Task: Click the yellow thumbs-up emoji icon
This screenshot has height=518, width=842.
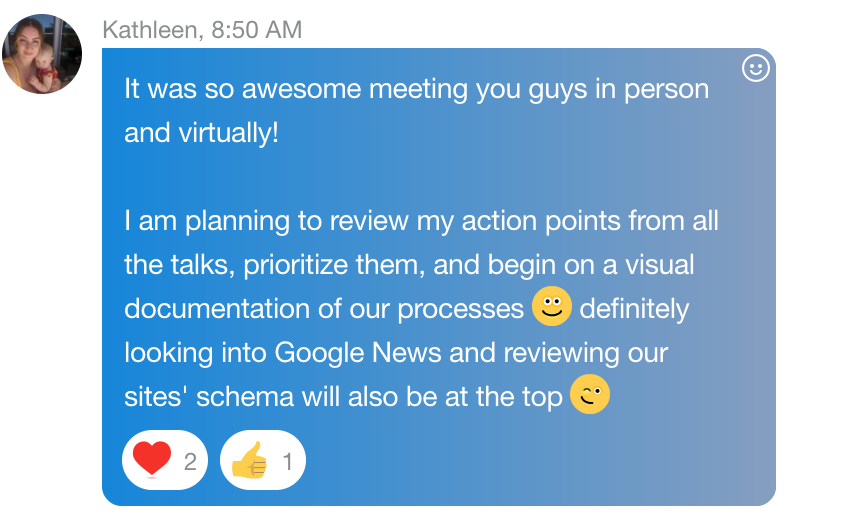Action: click(x=250, y=460)
